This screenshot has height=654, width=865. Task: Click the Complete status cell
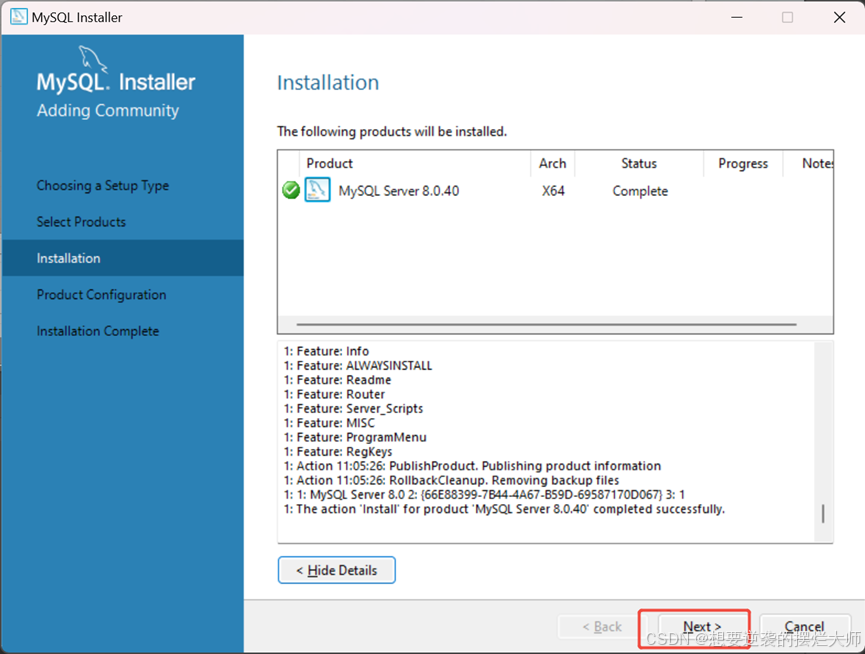pyautogui.click(x=640, y=191)
